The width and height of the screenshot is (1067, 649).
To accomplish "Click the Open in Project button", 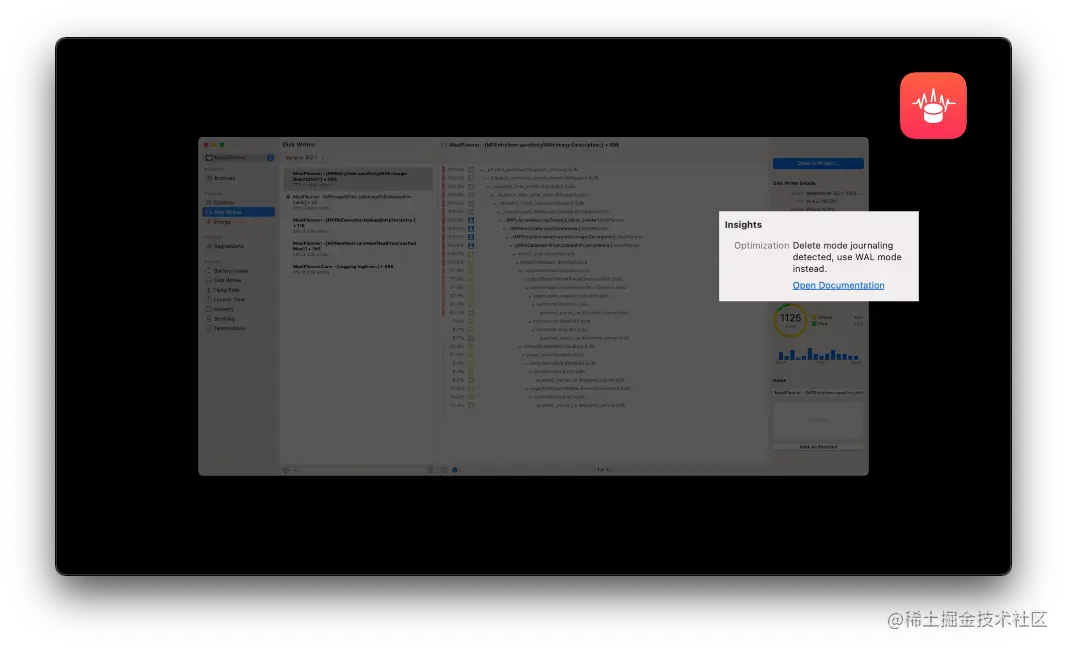I will click(x=818, y=163).
